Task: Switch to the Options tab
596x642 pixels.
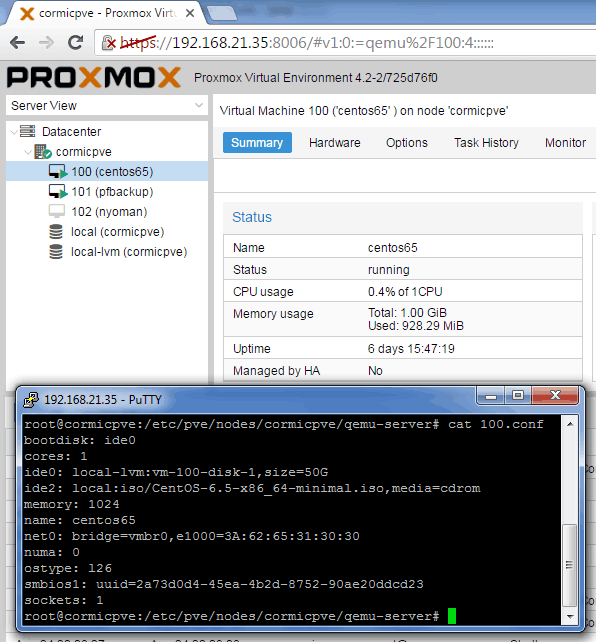Action: (407, 142)
